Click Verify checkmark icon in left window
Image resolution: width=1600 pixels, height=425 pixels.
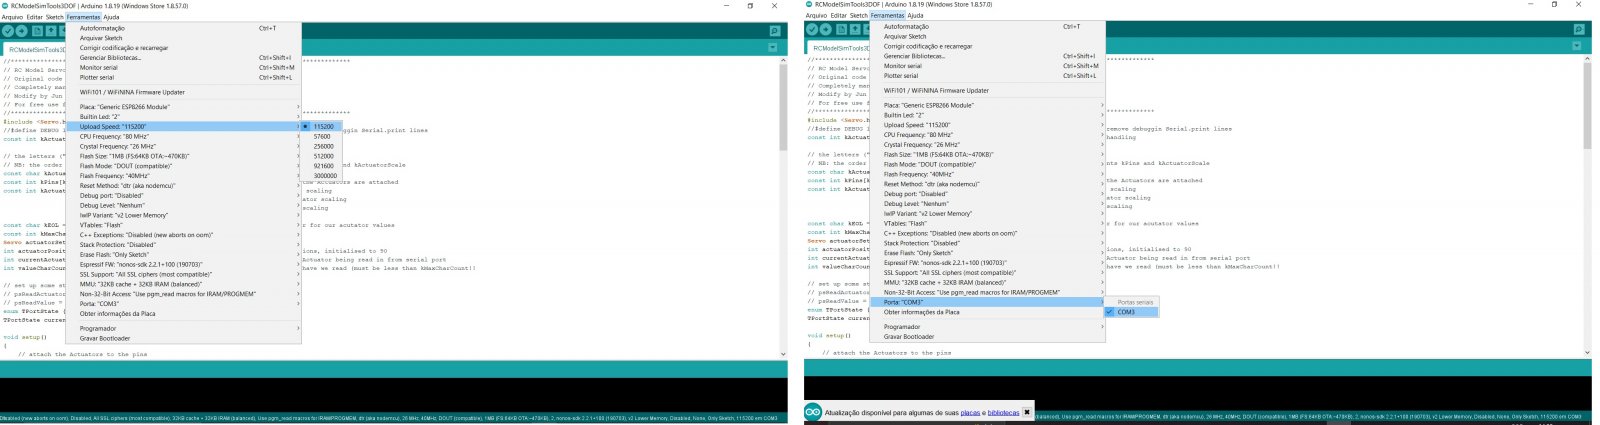point(8,31)
